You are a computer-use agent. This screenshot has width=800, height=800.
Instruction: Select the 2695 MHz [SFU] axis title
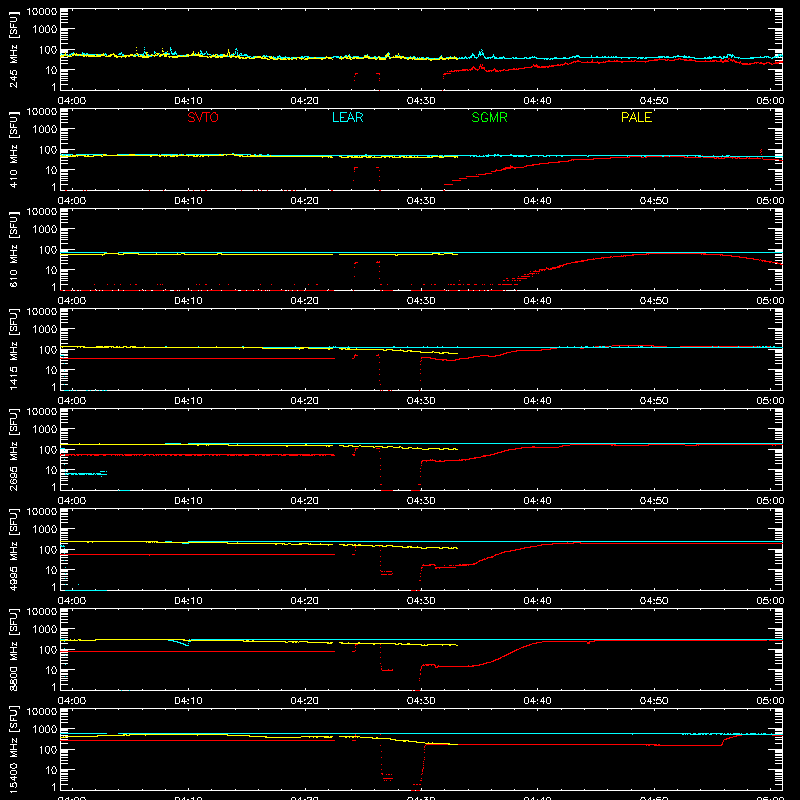click(x=14, y=449)
